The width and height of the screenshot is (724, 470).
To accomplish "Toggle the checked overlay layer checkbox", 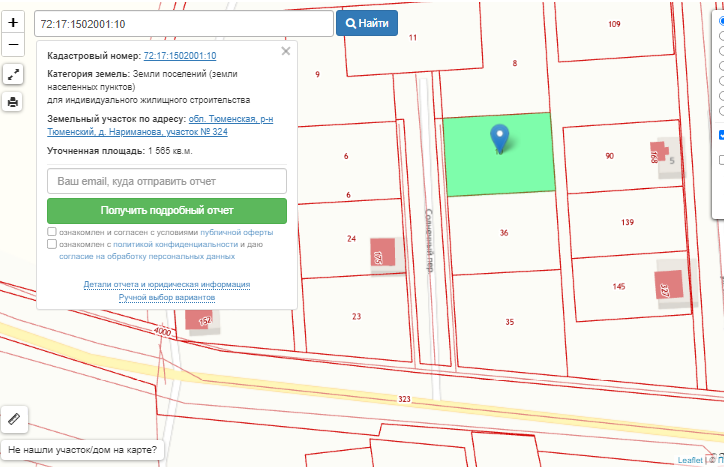I will 721,135.
